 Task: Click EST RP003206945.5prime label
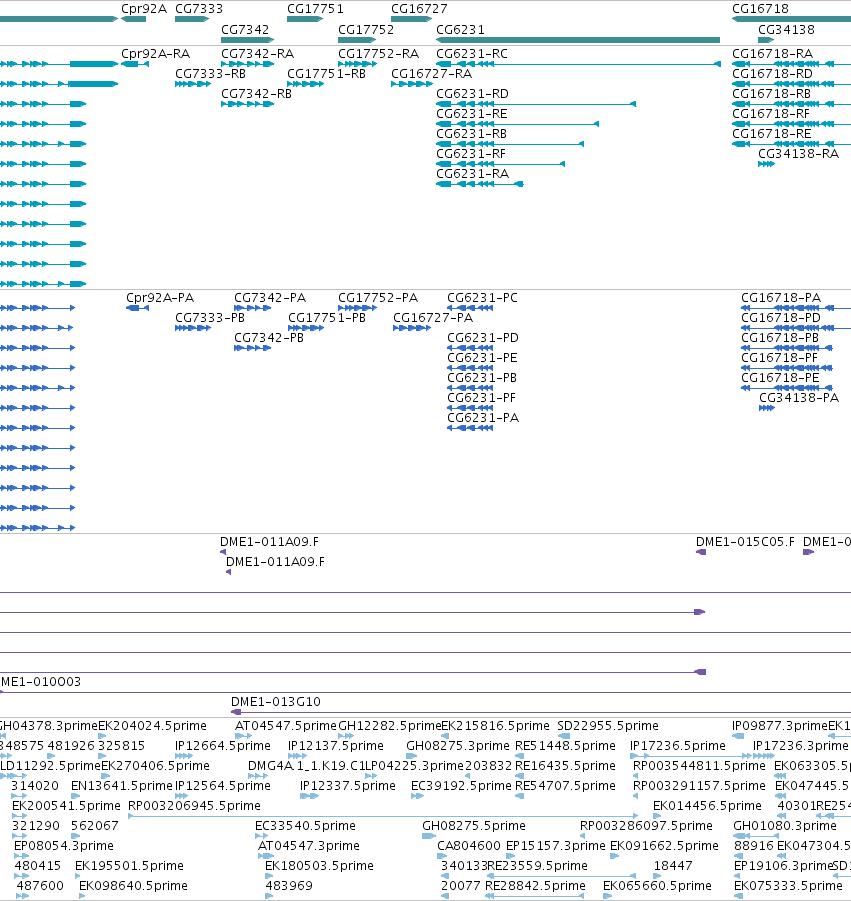point(194,806)
